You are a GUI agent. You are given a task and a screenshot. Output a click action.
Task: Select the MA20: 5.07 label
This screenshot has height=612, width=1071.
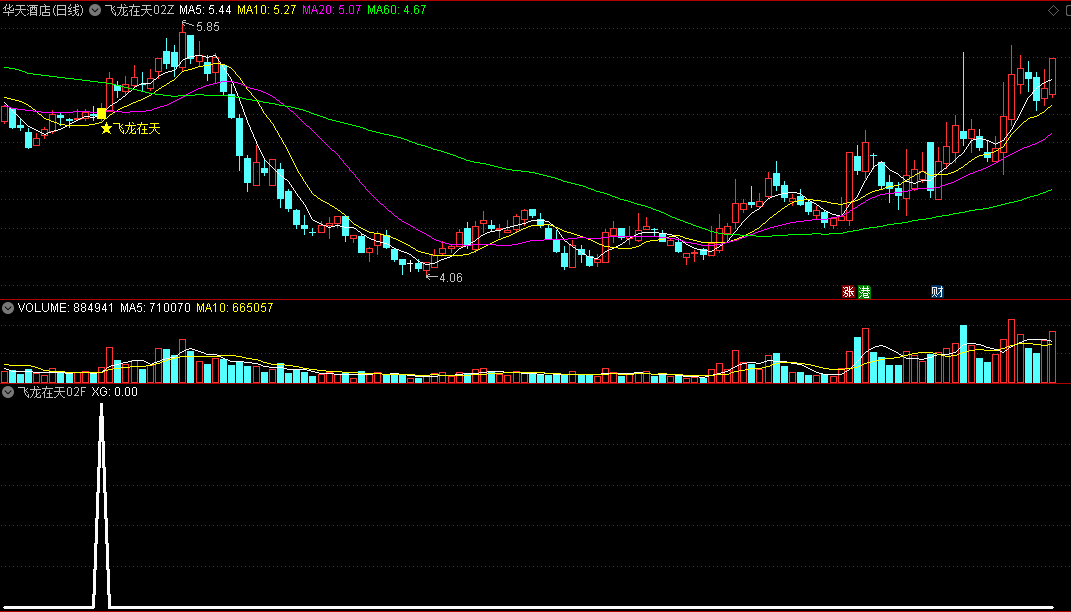331,10
